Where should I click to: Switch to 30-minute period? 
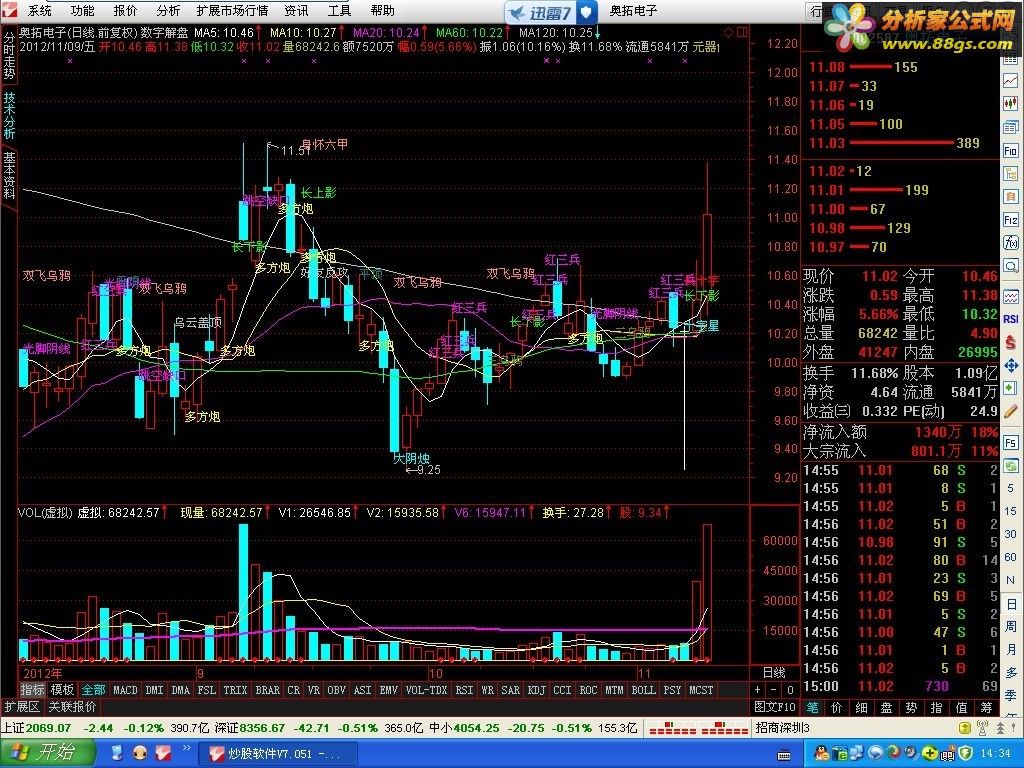(1010, 534)
